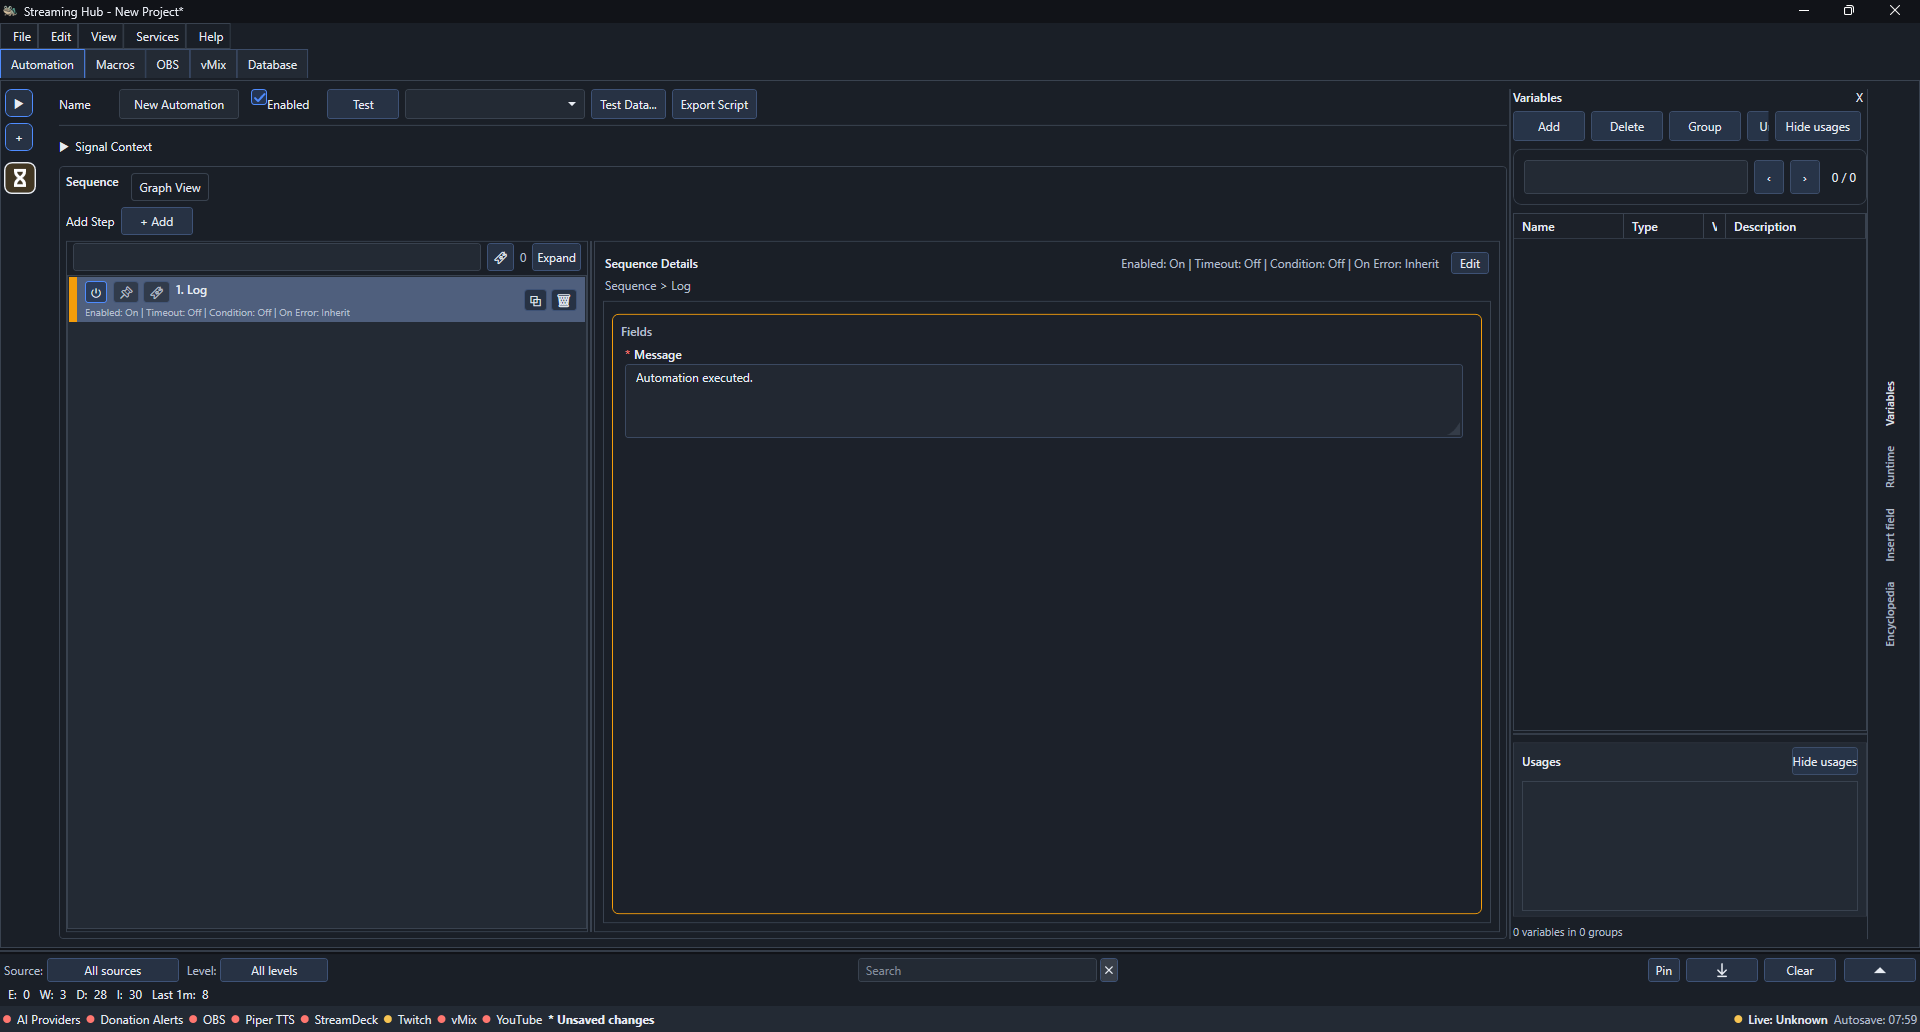Click the pin icon on Log step

tap(126, 292)
